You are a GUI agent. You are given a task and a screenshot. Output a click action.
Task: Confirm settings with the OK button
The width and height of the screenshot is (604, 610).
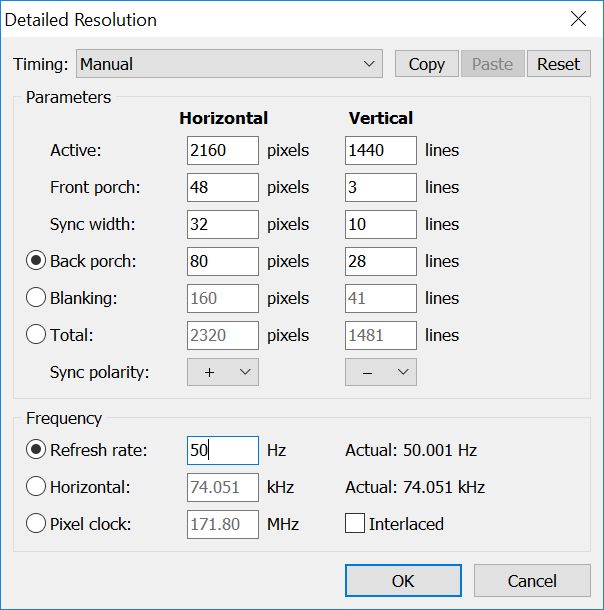click(x=403, y=581)
